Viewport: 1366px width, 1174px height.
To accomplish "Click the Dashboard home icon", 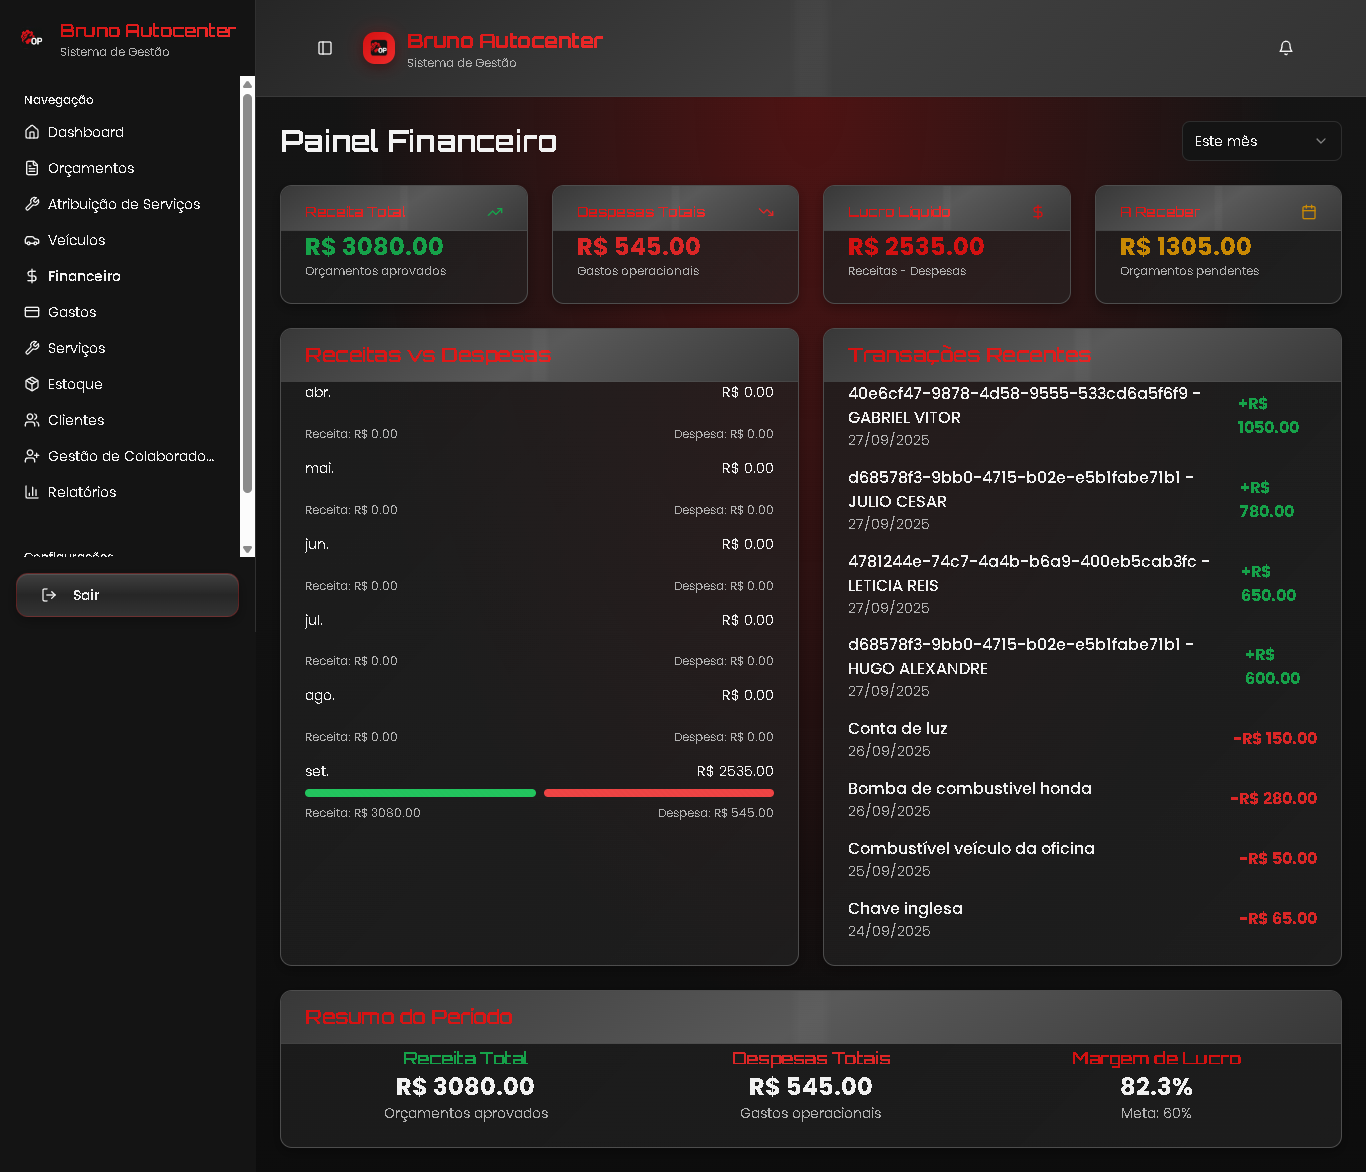I will (x=32, y=132).
